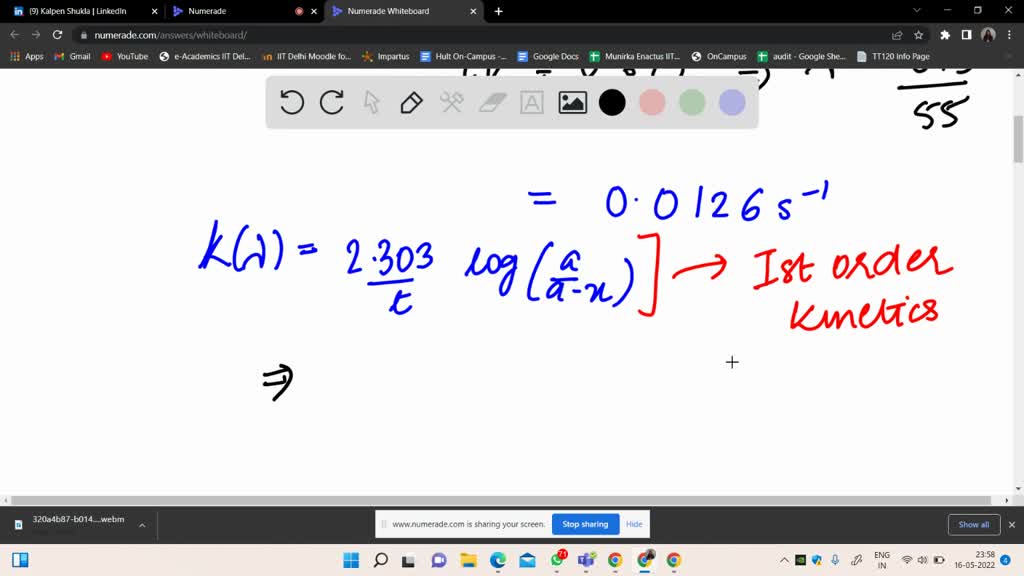Select the red color swatch
Image resolution: width=1024 pixels, height=576 pixels.
click(652, 102)
